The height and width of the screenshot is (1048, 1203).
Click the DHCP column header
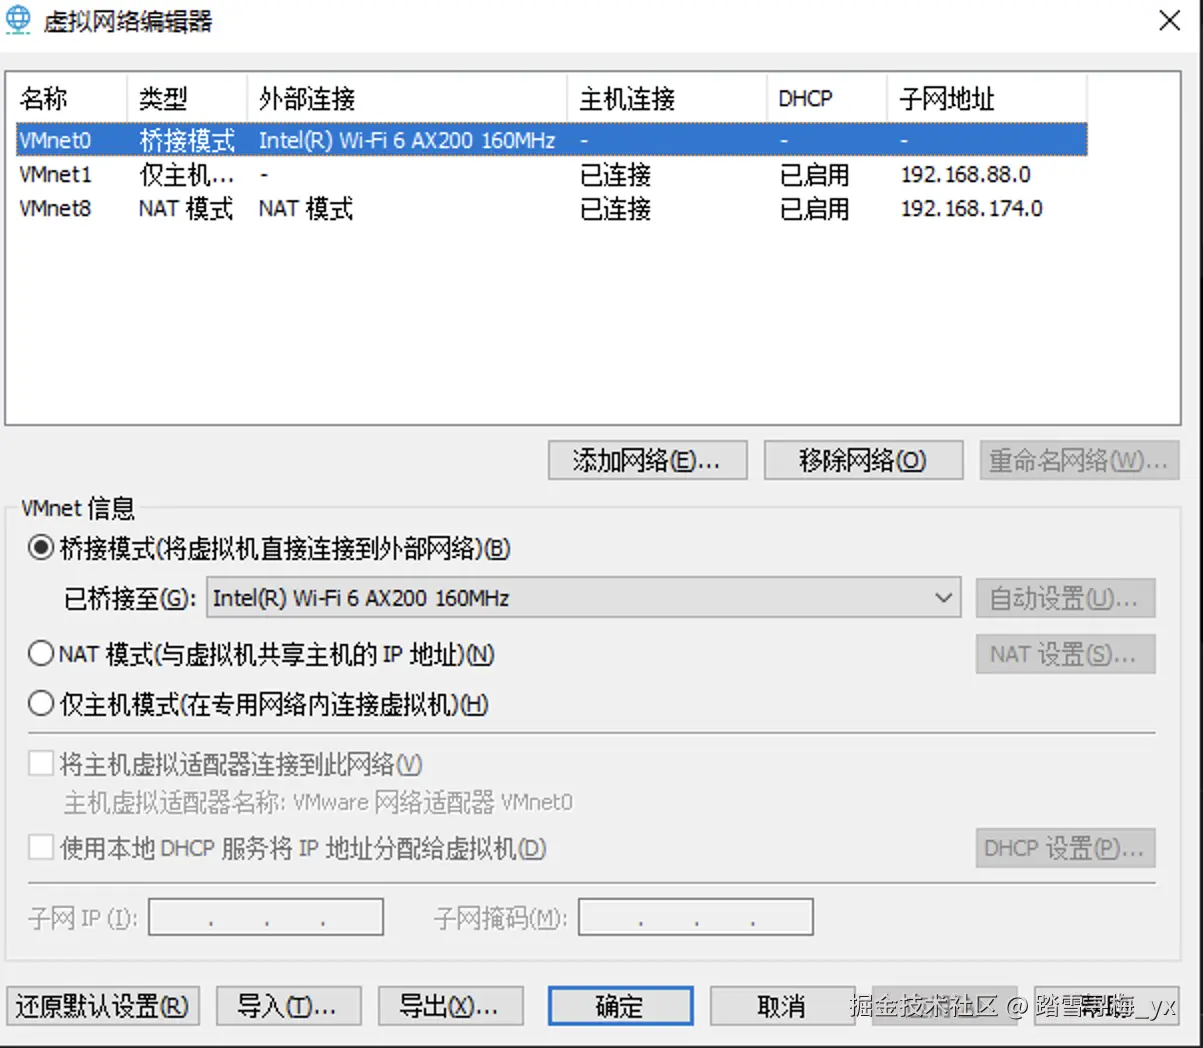click(827, 98)
